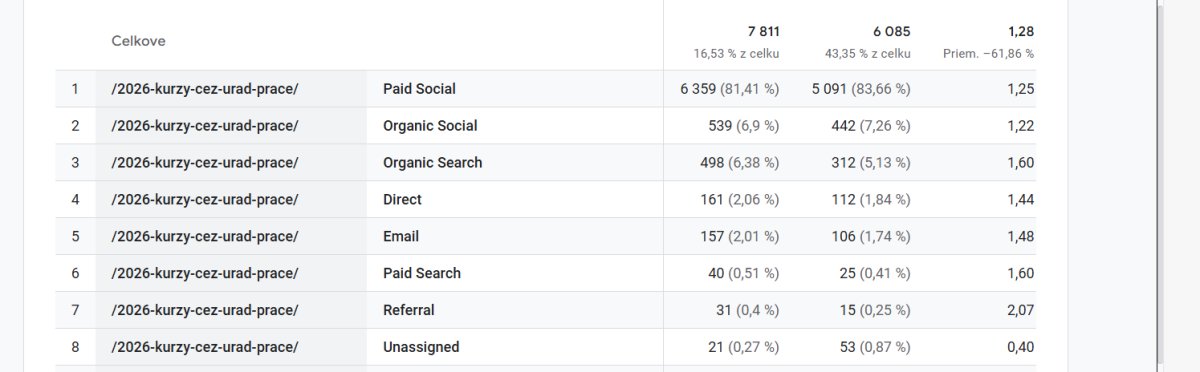Viewport: 1200px width, 372px height.
Task: Click the 6 359 (81,41 %) value
Action: point(729,89)
